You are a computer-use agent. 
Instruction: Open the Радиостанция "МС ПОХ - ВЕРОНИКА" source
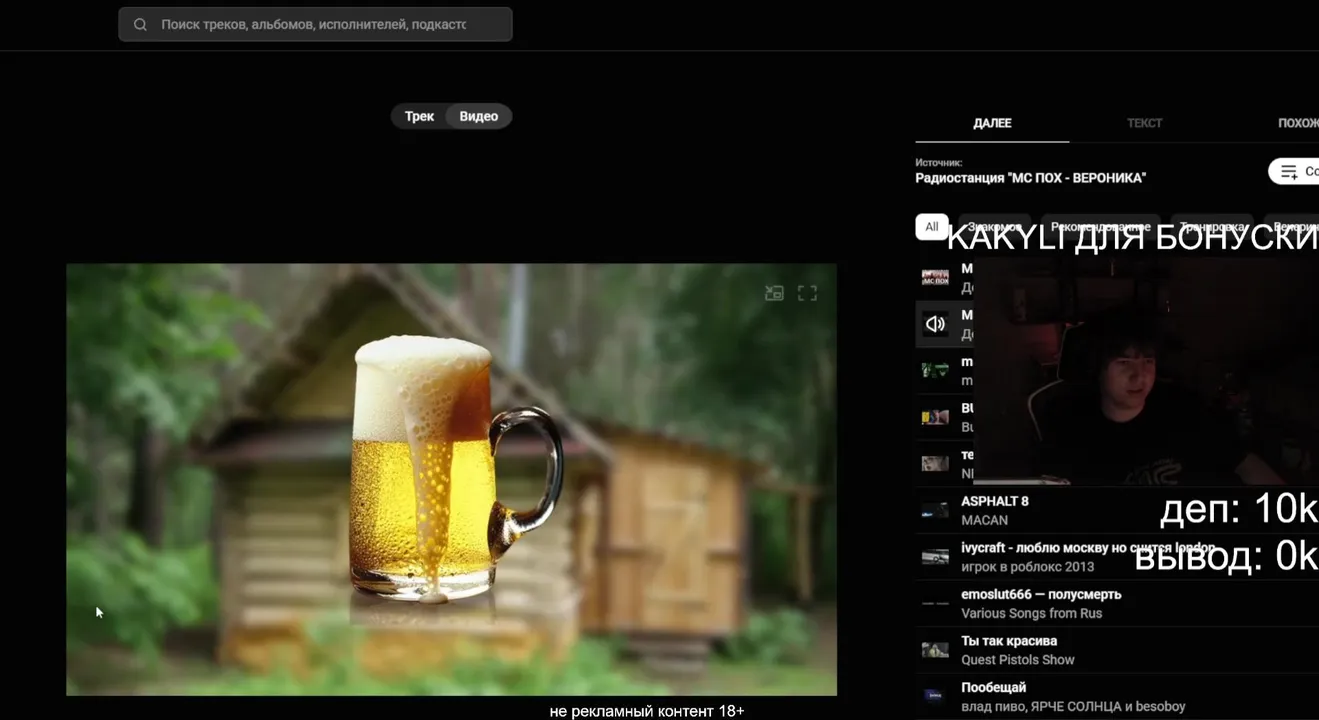click(x=1031, y=178)
